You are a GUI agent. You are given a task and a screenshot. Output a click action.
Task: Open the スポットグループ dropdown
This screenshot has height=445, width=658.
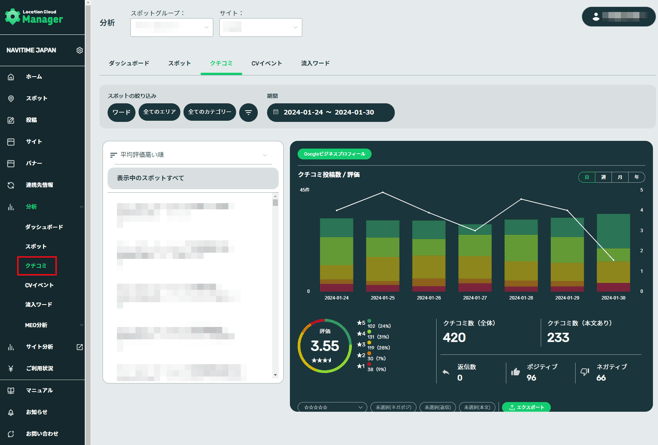172,27
